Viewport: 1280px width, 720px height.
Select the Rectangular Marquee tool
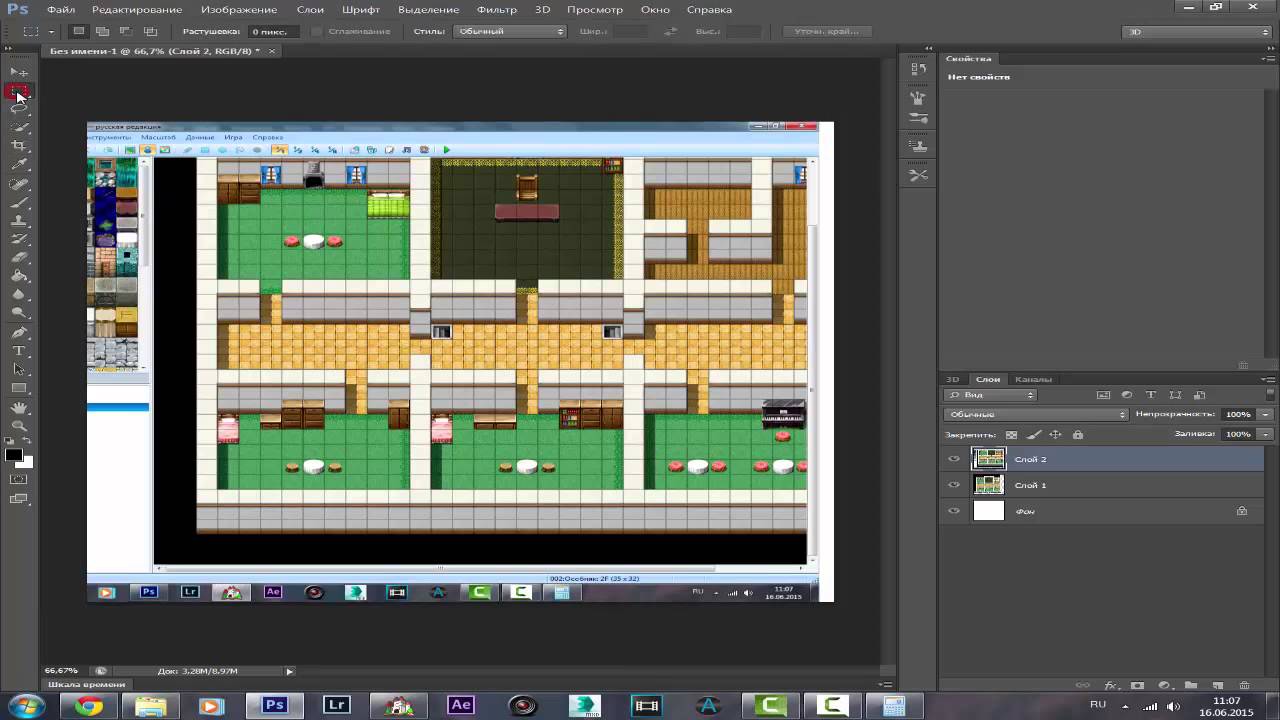(19, 91)
